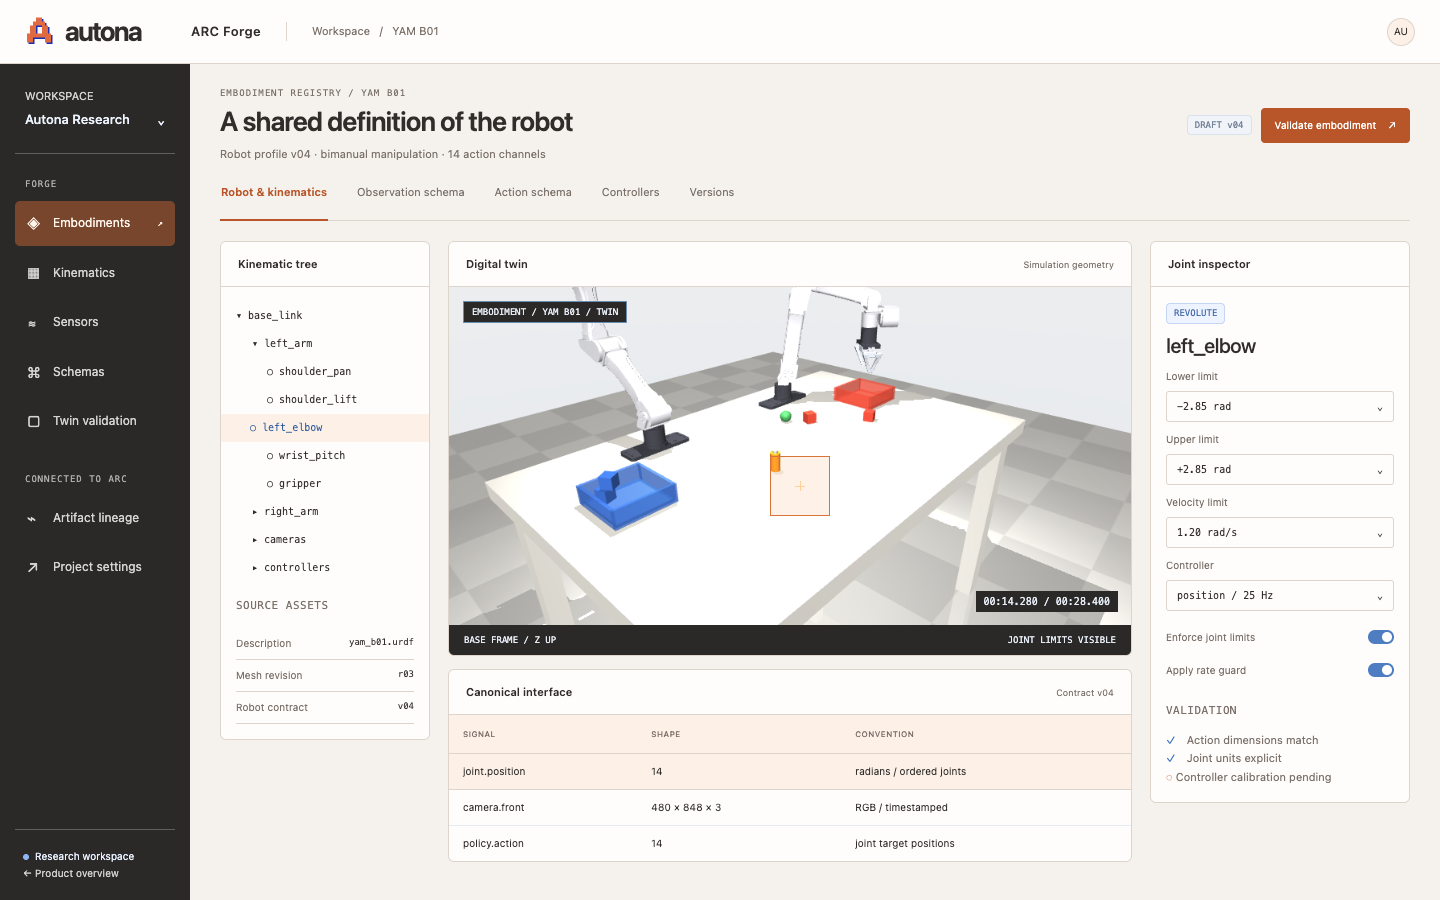Image resolution: width=1440 pixels, height=900 pixels.
Task: Select the policy.action table row
Action: pos(790,844)
